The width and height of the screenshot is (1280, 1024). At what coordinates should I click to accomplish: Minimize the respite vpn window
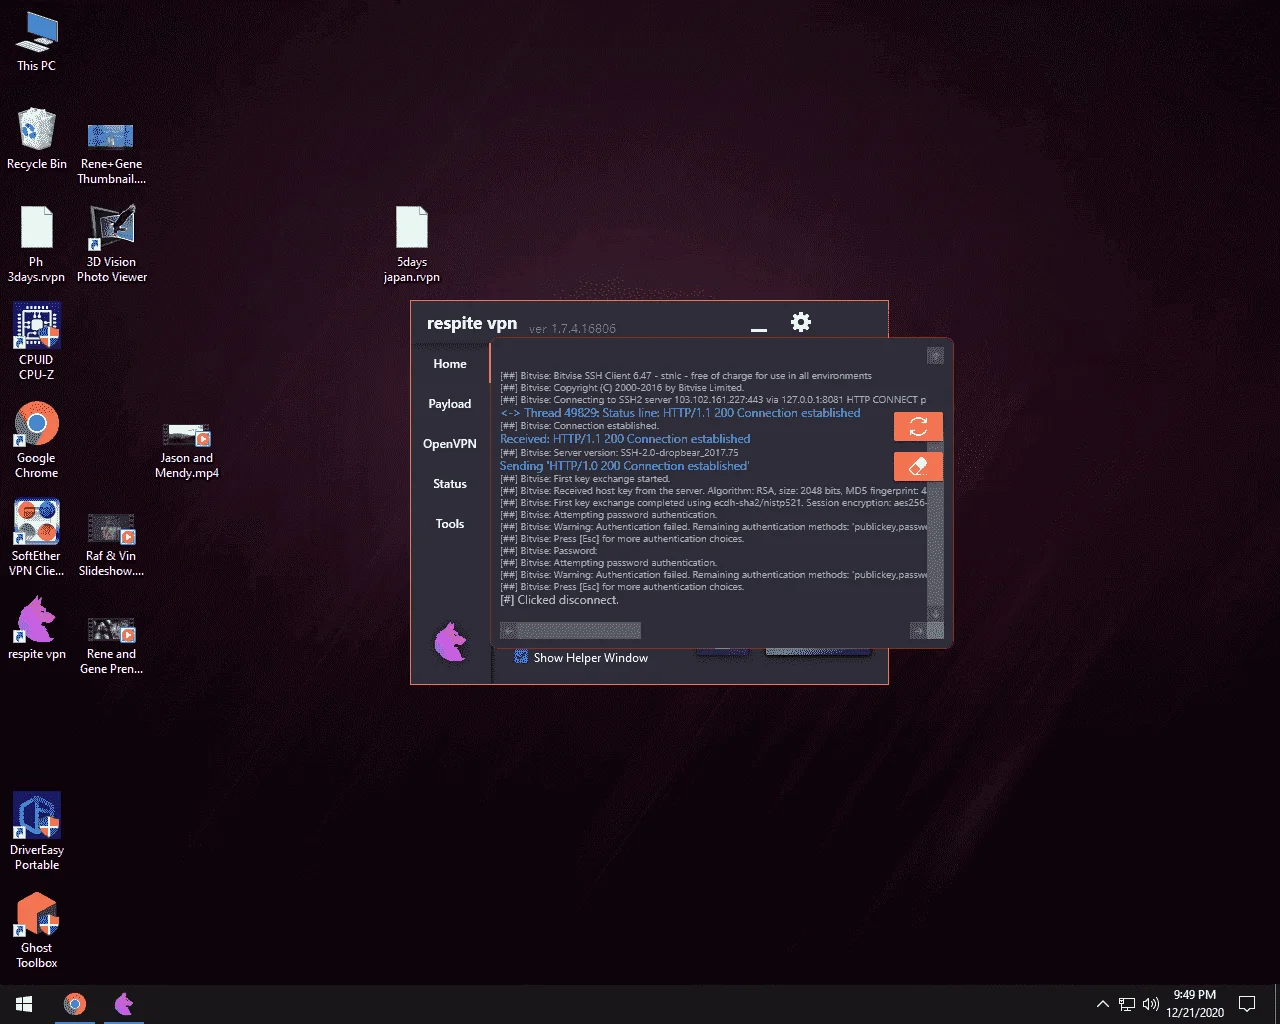tap(759, 329)
